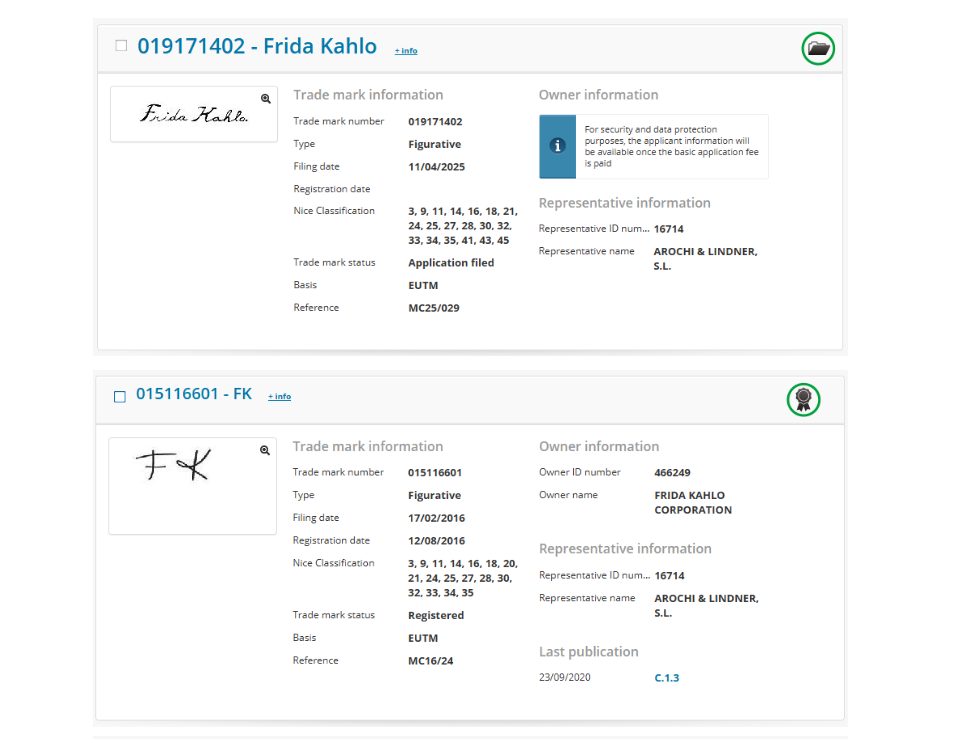958x739 pixels.
Task: Select the reference value MC25/029
Action: [434, 308]
